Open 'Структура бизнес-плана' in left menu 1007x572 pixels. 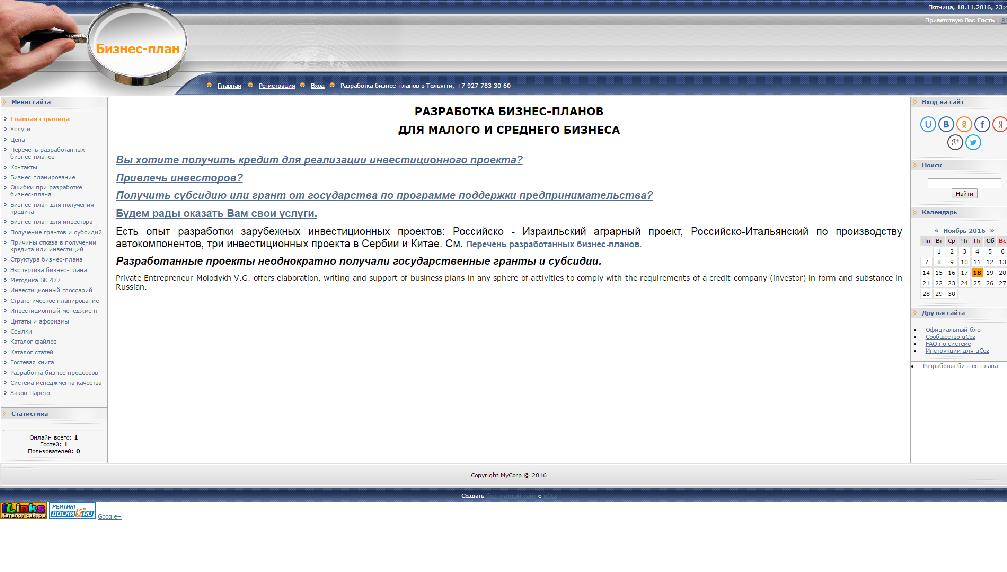47,259
